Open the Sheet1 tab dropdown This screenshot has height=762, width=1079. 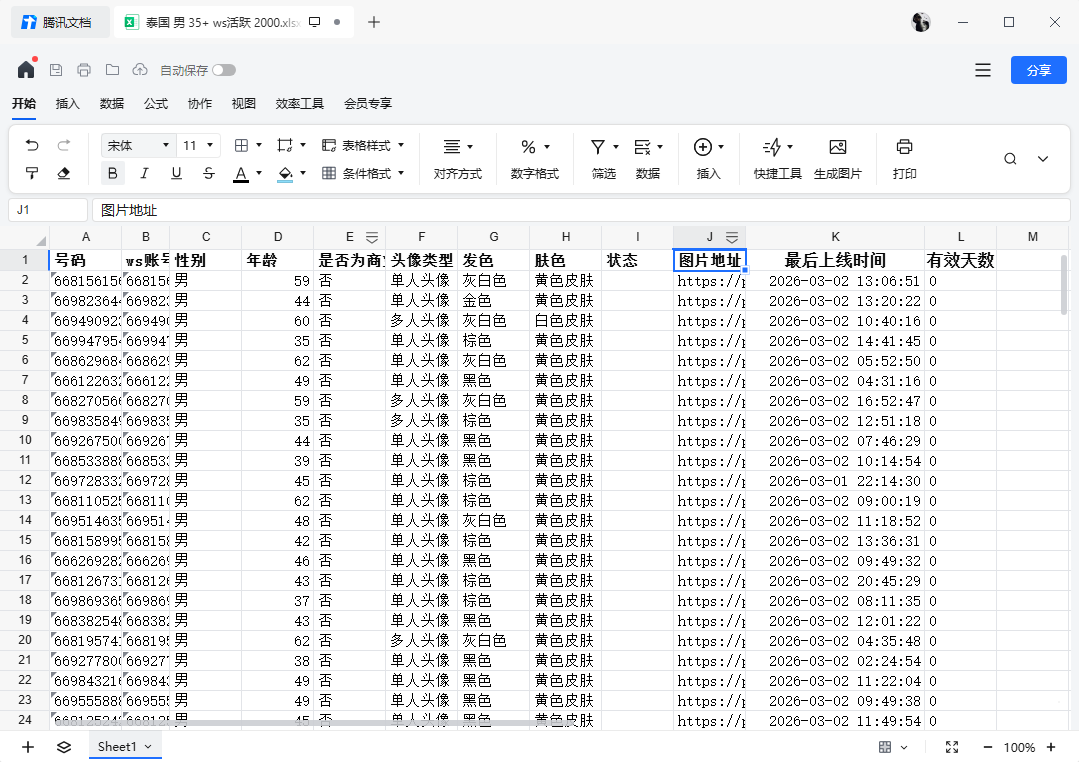pyautogui.click(x=146, y=746)
